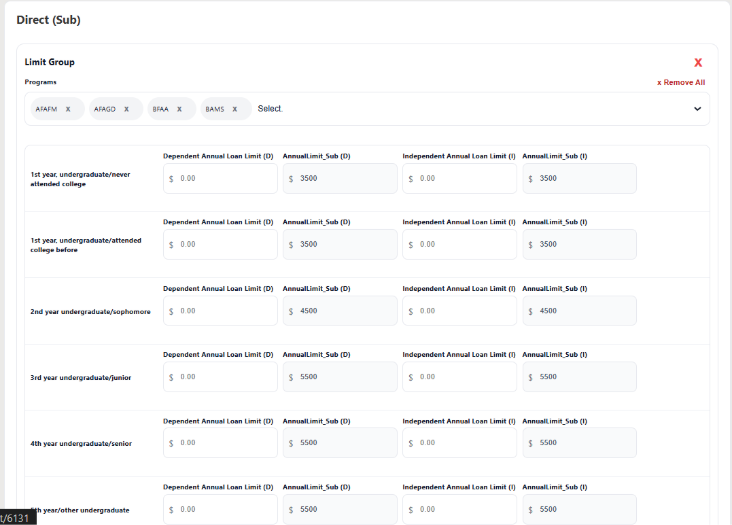This screenshot has width=732, height=525.
Task: Delete the Limit Group with red X
Action: (x=698, y=63)
